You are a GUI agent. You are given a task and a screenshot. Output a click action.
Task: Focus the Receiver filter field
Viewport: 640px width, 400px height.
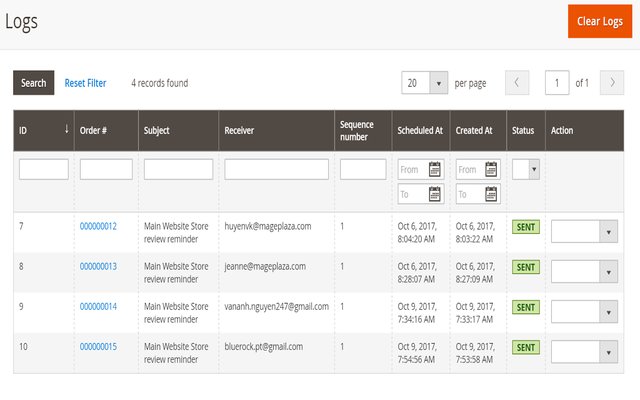pyautogui.click(x=276, y=169)
